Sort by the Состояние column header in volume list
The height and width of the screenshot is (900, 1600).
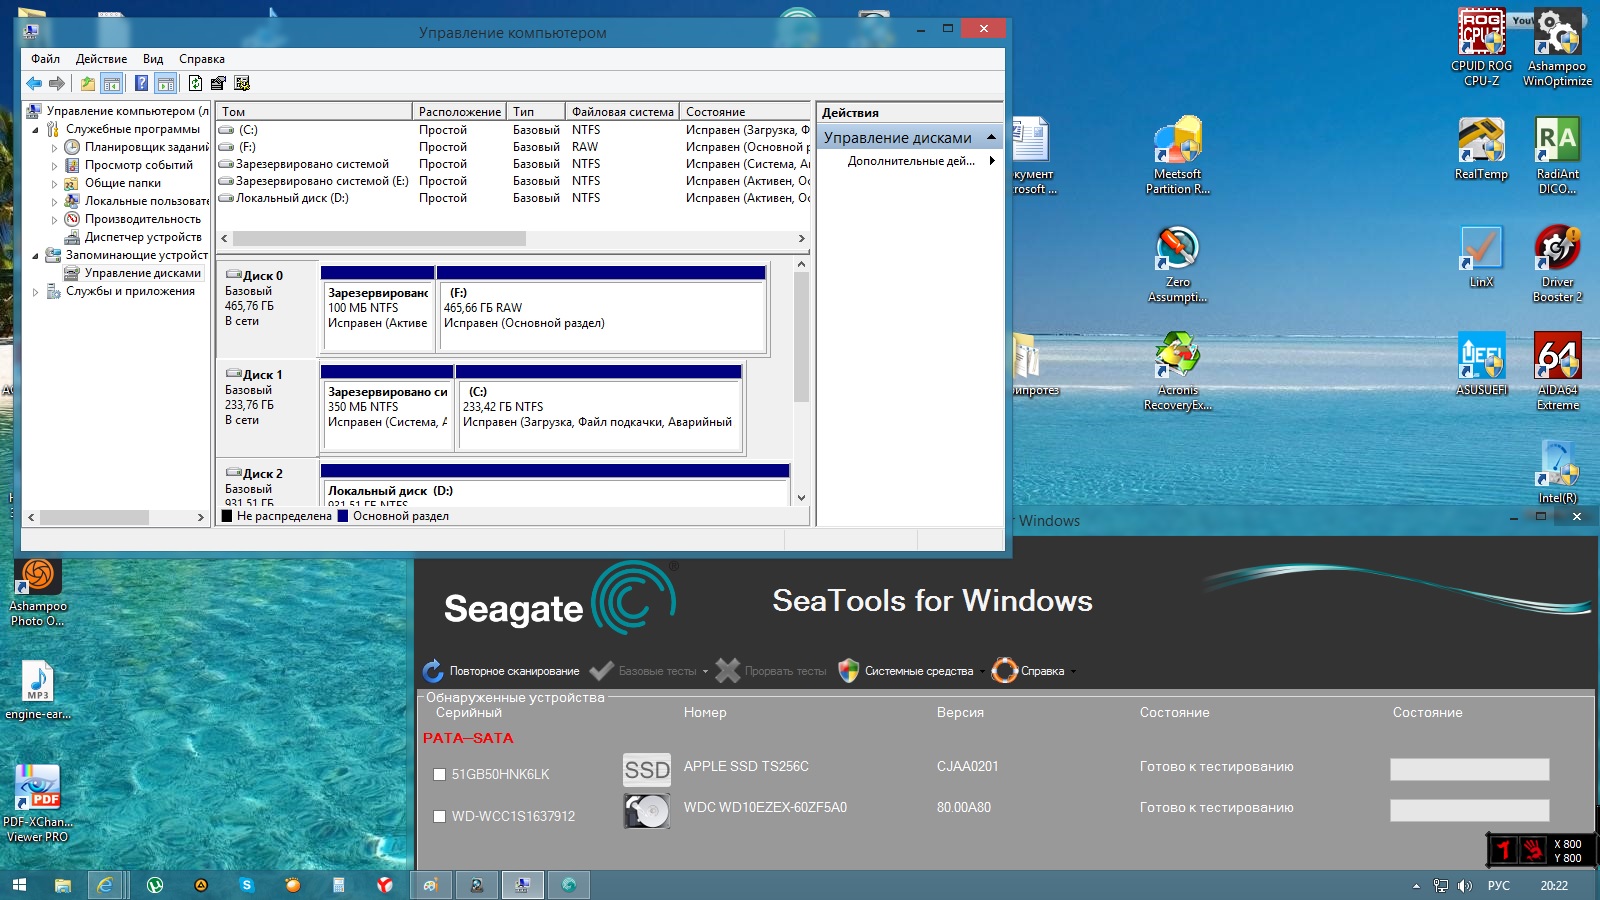point(745,112)
